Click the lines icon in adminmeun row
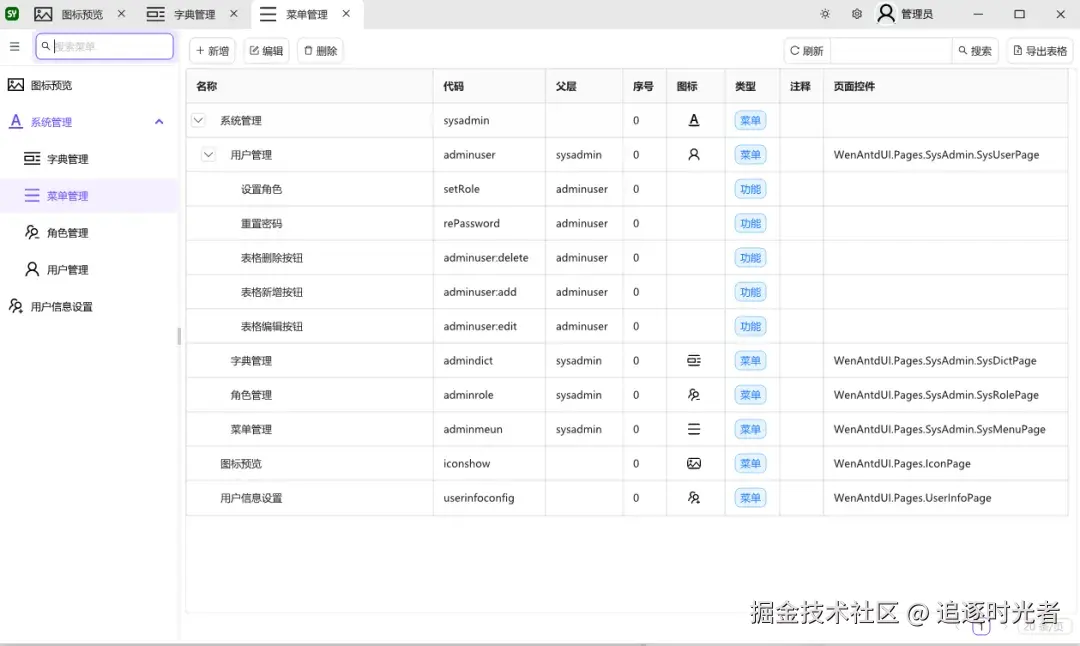Viewport: 1080px width, 646px height. tap(694, 429)
